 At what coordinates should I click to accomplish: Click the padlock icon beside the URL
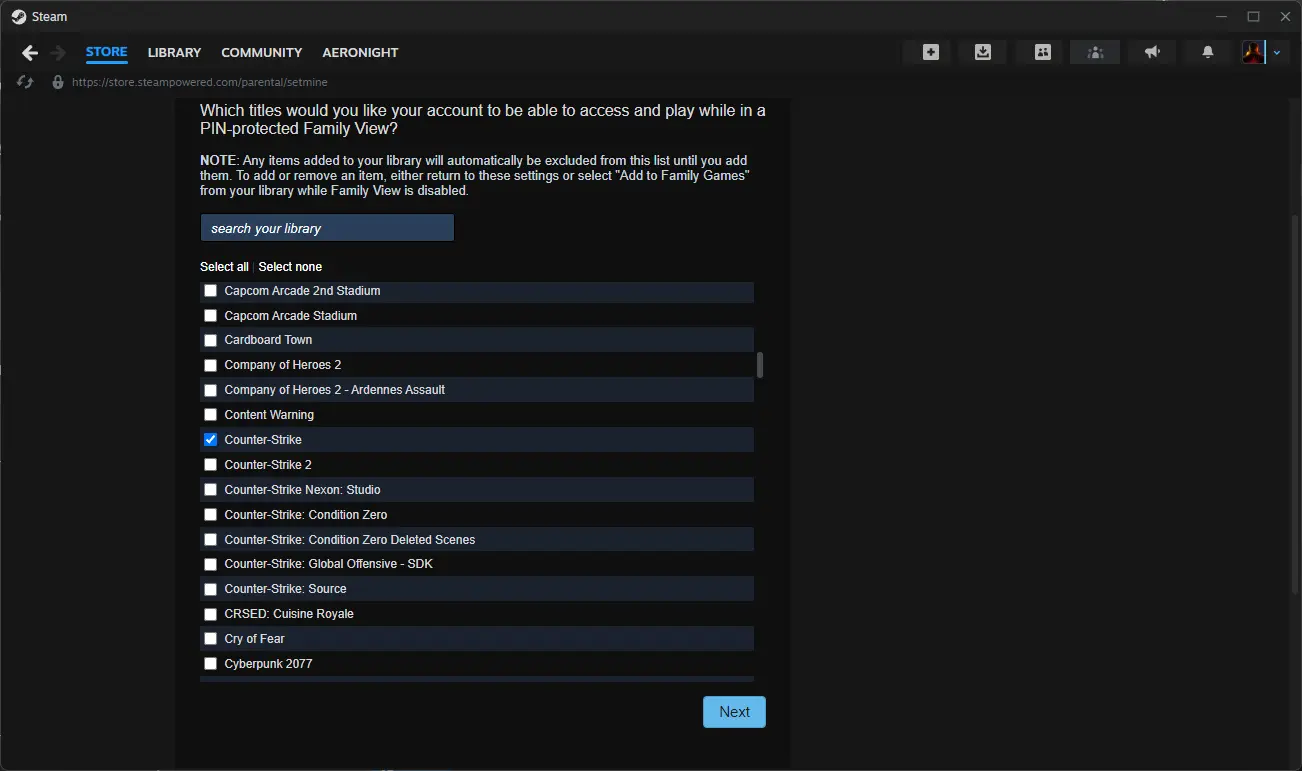(58, 82)
